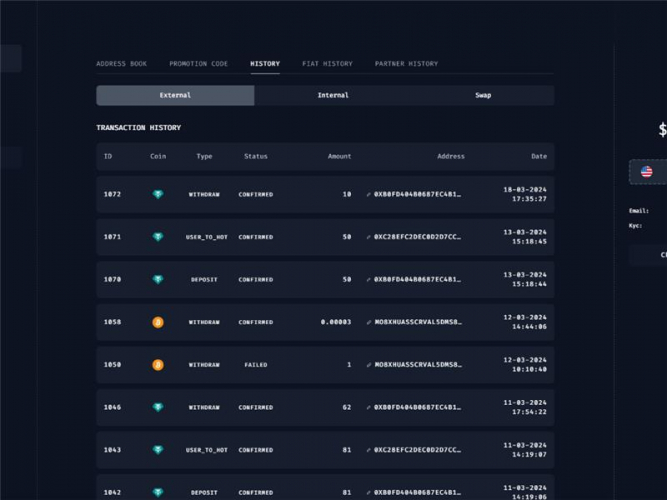This screenshot has width=667, height=500.
Task: Select transaction ID 1046
Action: click(x=112, y=407)
